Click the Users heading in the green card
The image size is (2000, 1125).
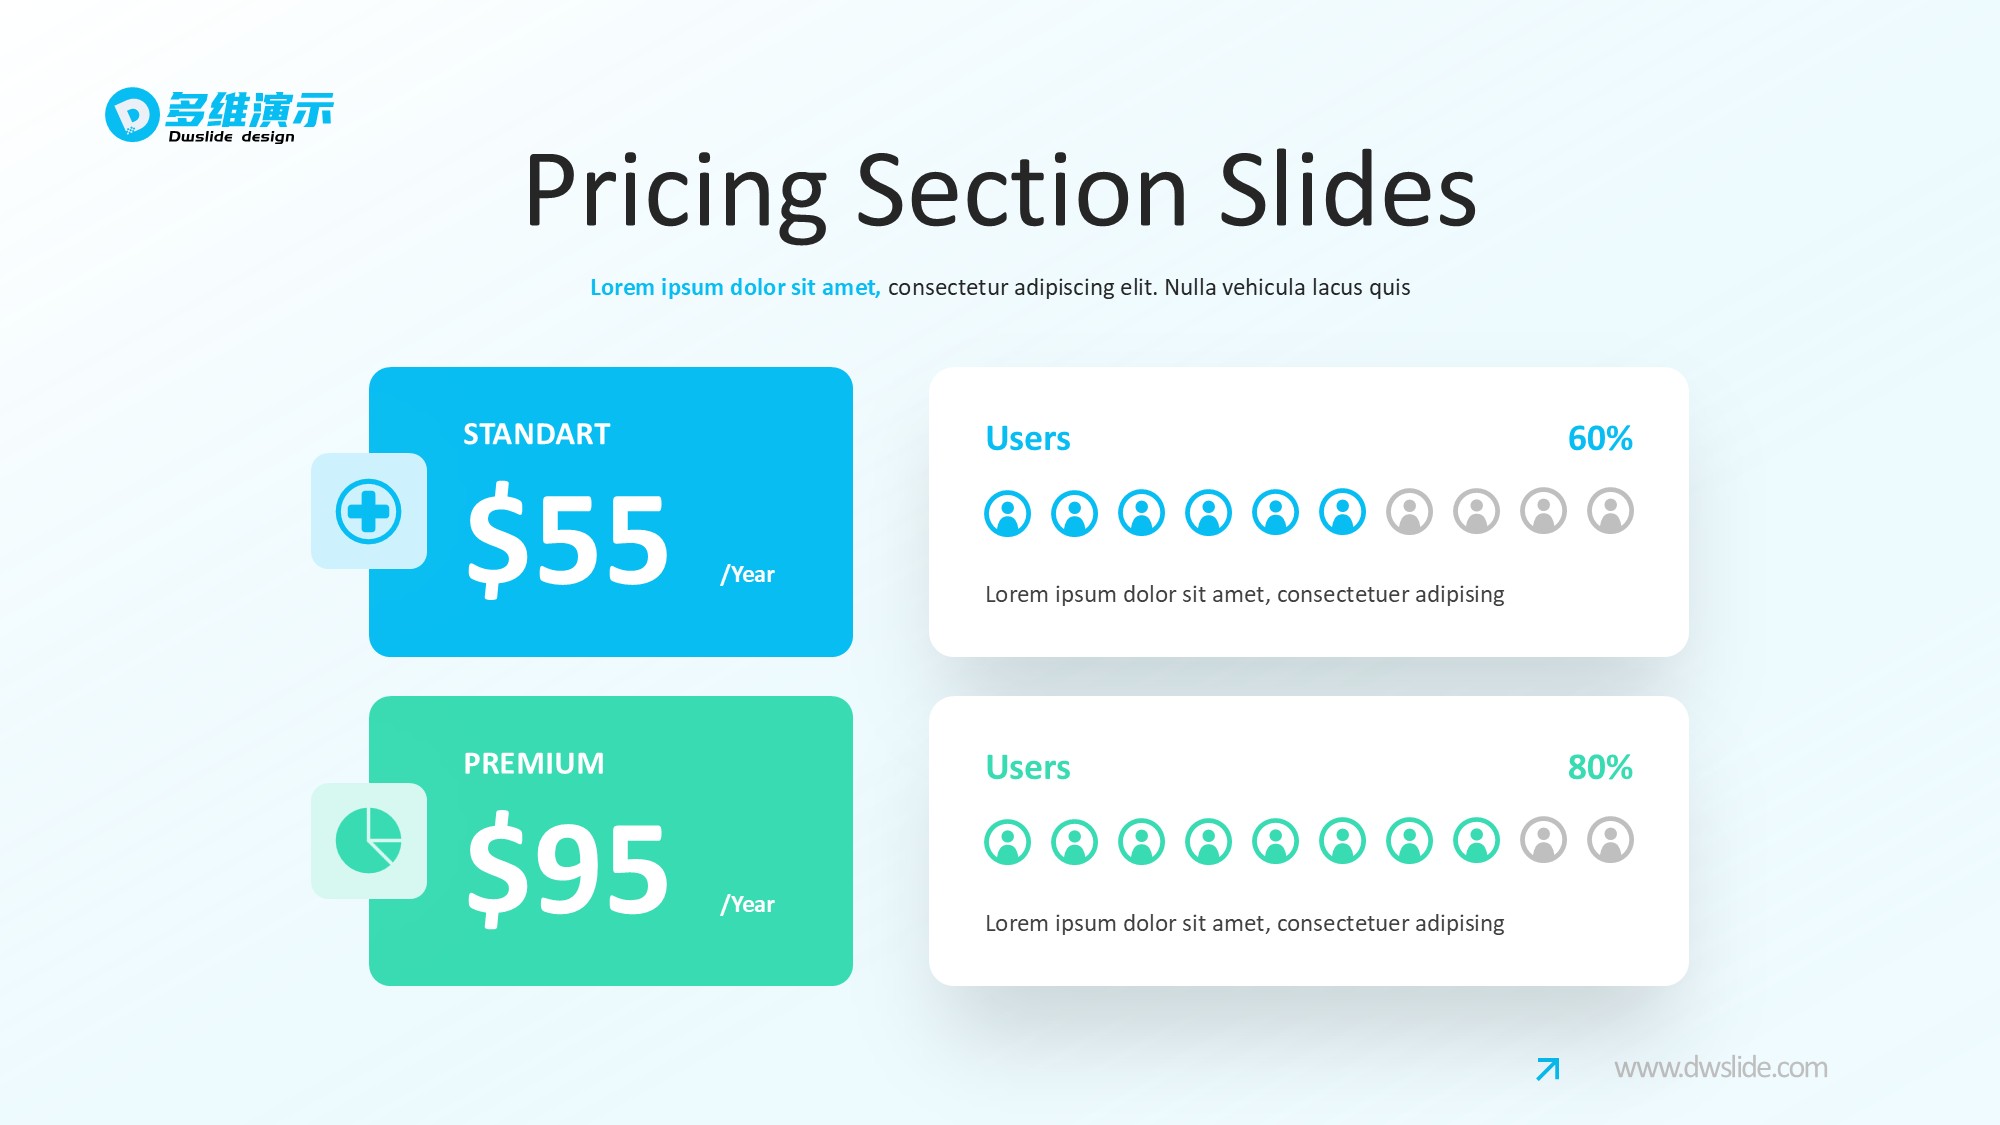tap(1027, 767)
